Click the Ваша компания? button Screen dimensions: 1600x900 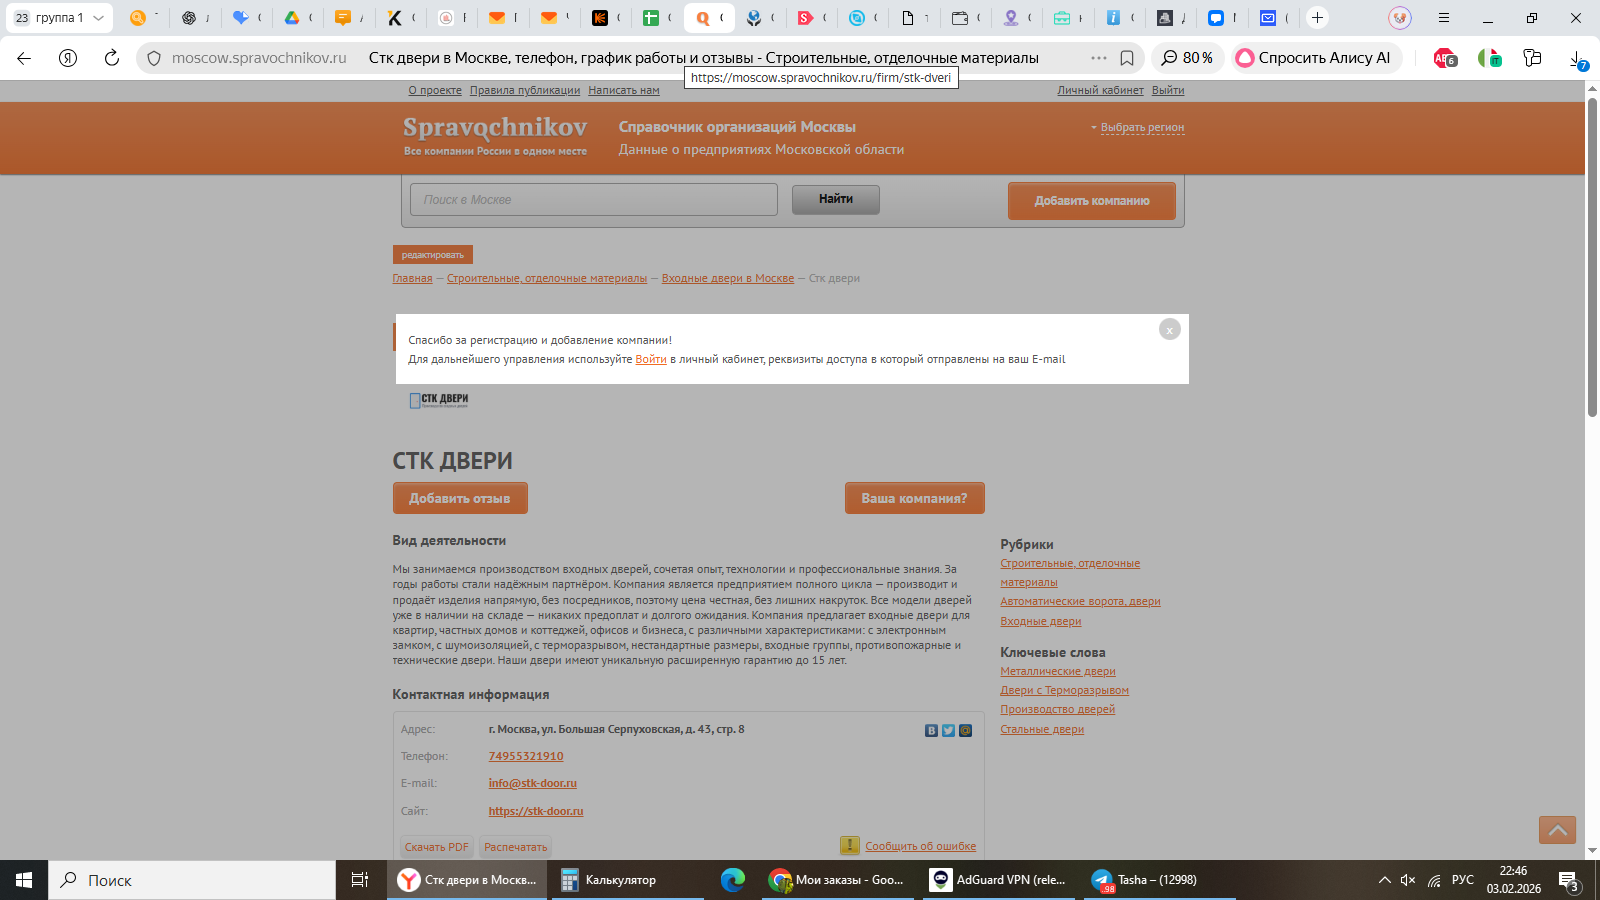click(x=915, y=498)
